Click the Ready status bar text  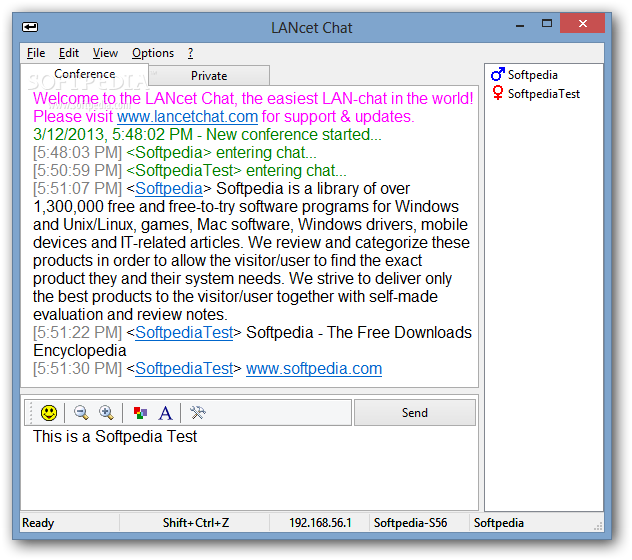(x=38, y=523)
